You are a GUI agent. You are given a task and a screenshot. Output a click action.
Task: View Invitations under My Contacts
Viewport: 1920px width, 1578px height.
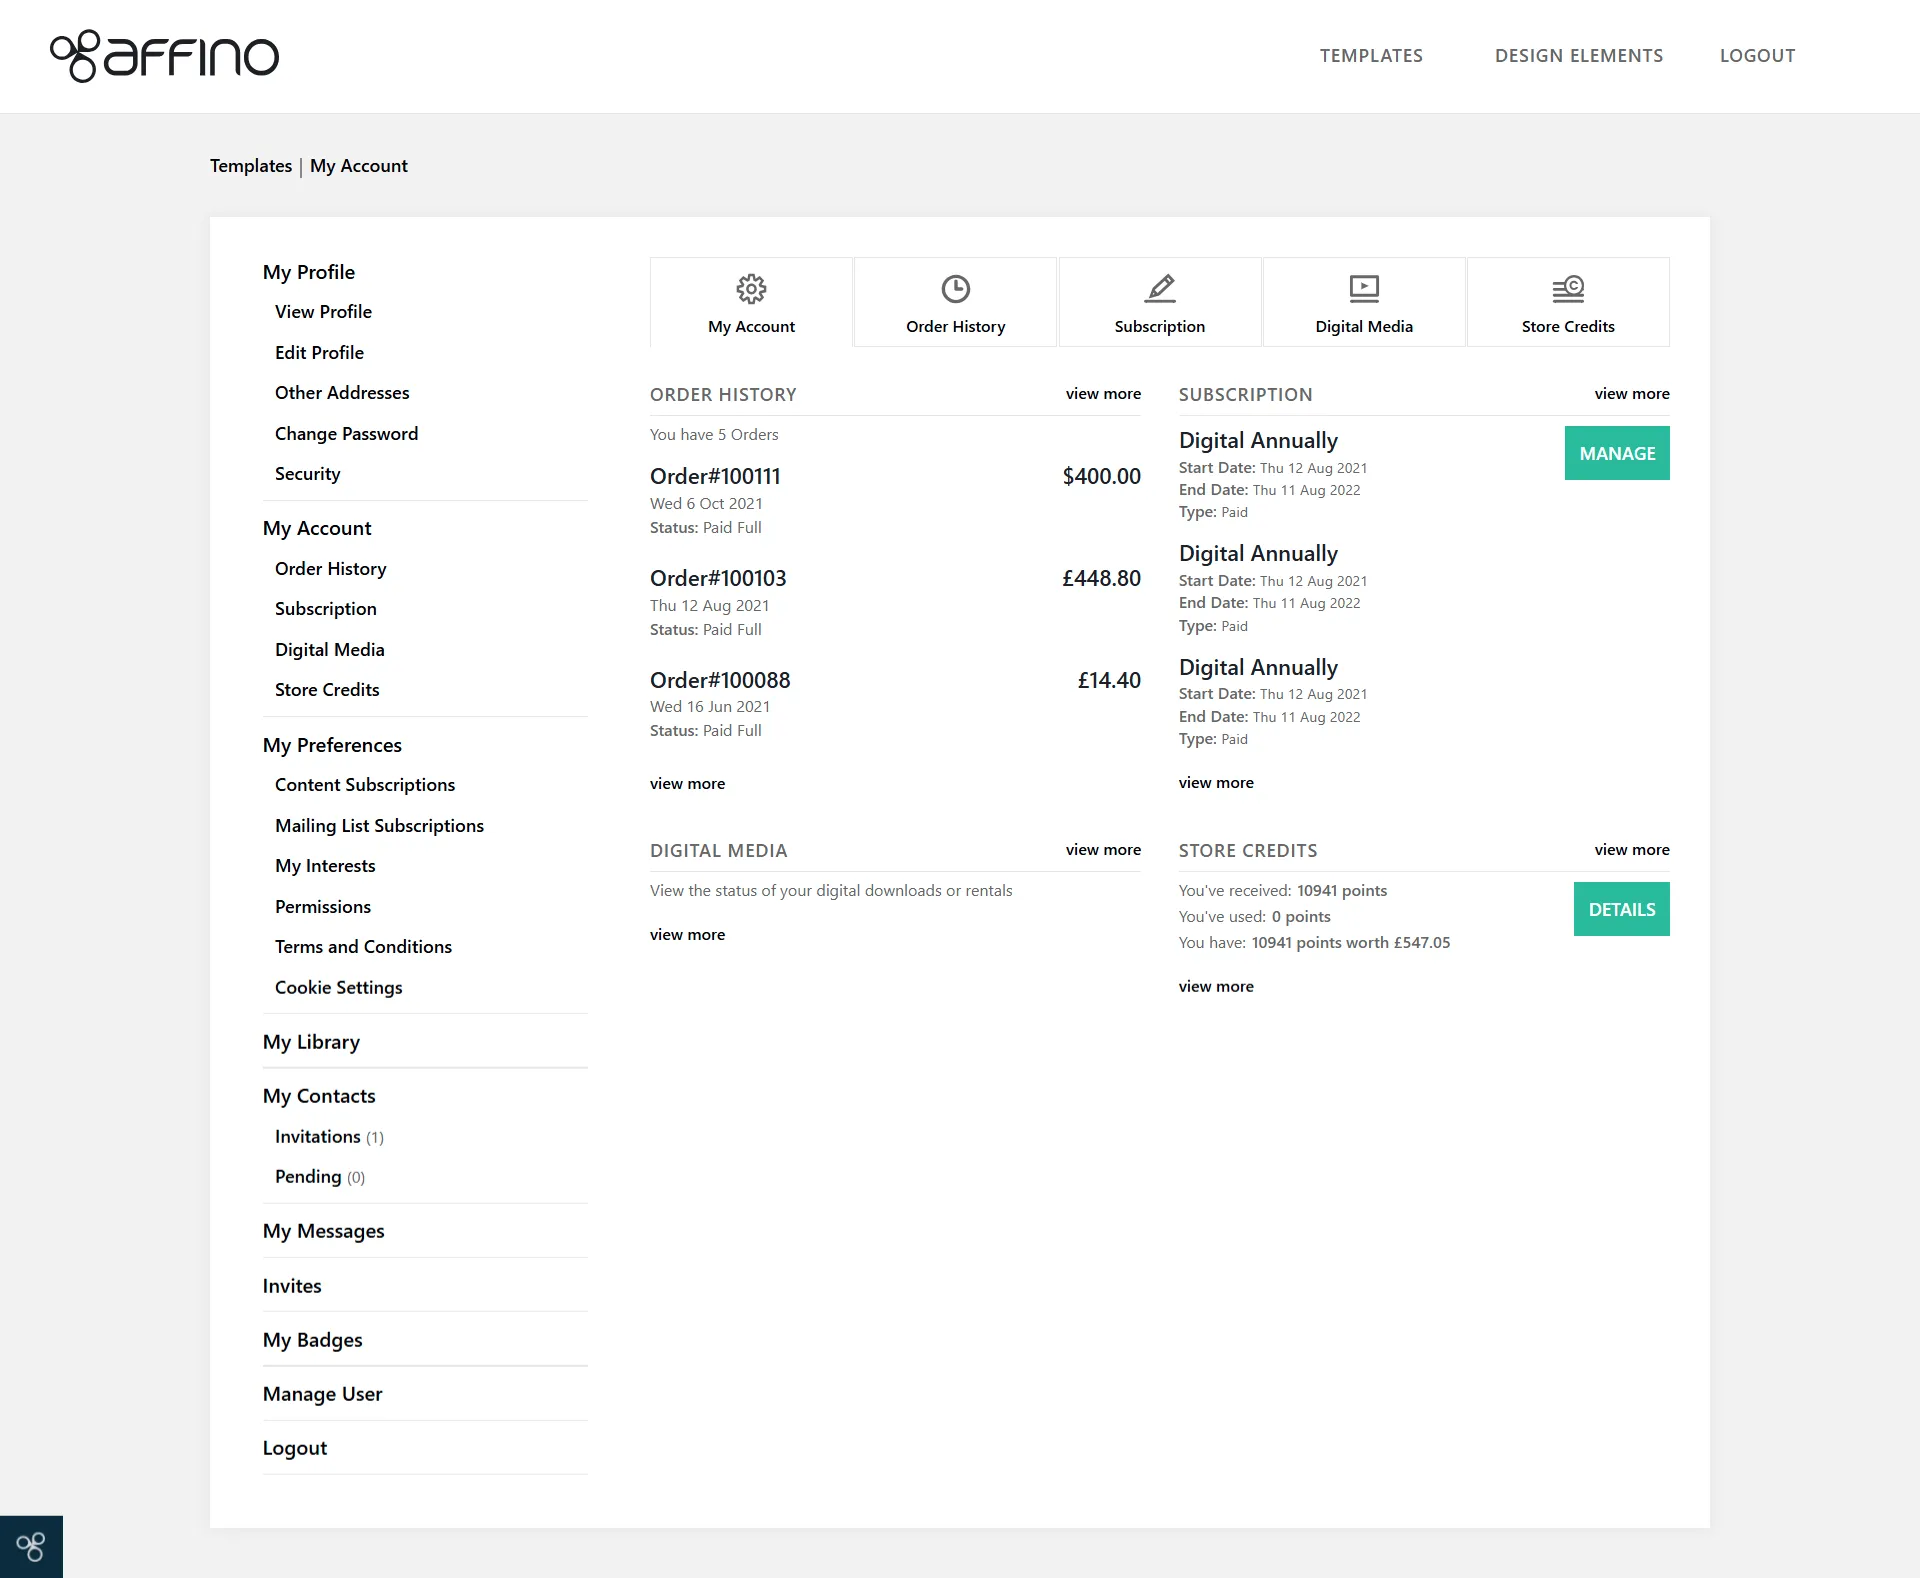click(317, 1136)
